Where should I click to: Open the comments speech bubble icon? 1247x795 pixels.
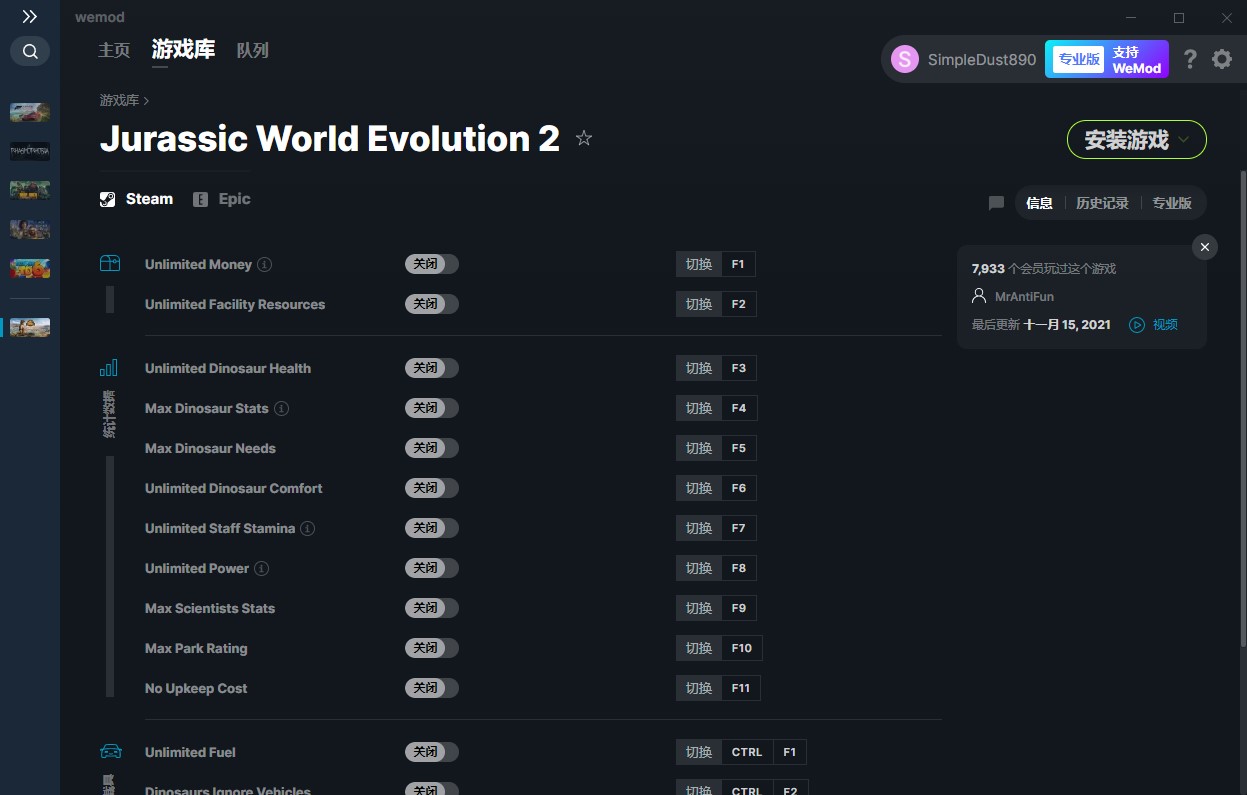tap(996, 203)
